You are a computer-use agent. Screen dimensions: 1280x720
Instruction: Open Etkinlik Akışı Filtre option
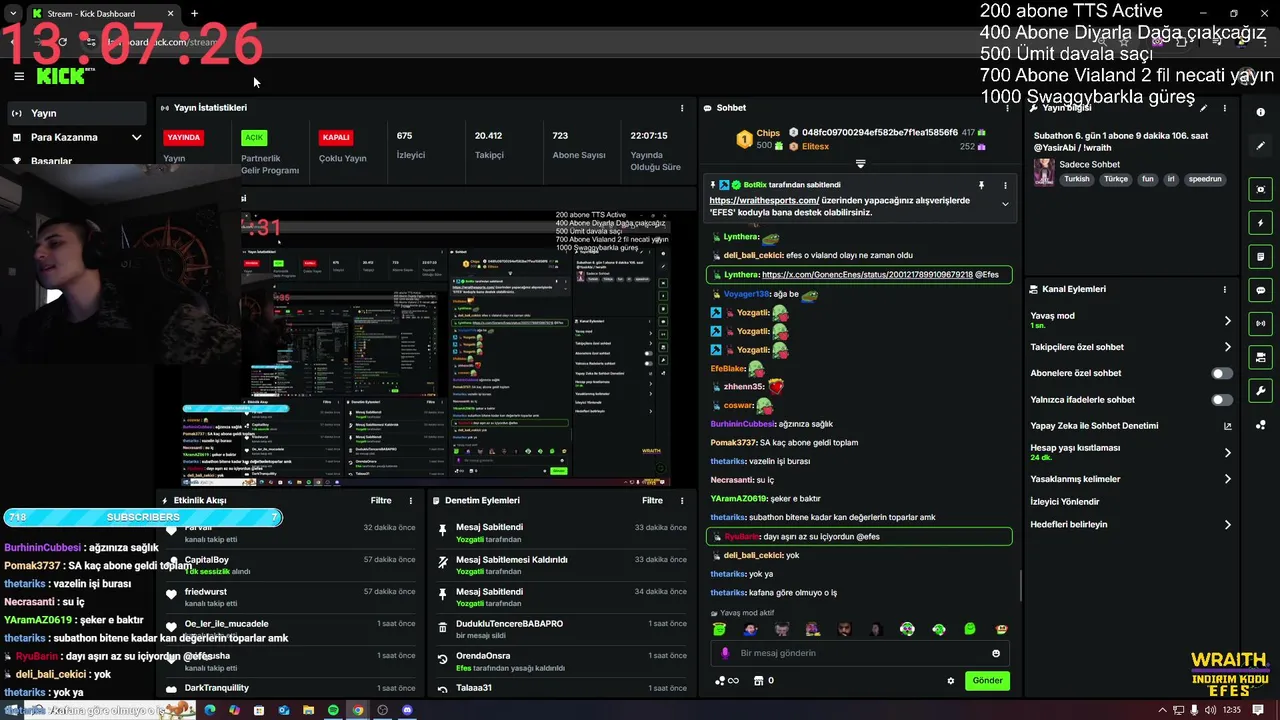pyautogui.click(x=381, y=501)
